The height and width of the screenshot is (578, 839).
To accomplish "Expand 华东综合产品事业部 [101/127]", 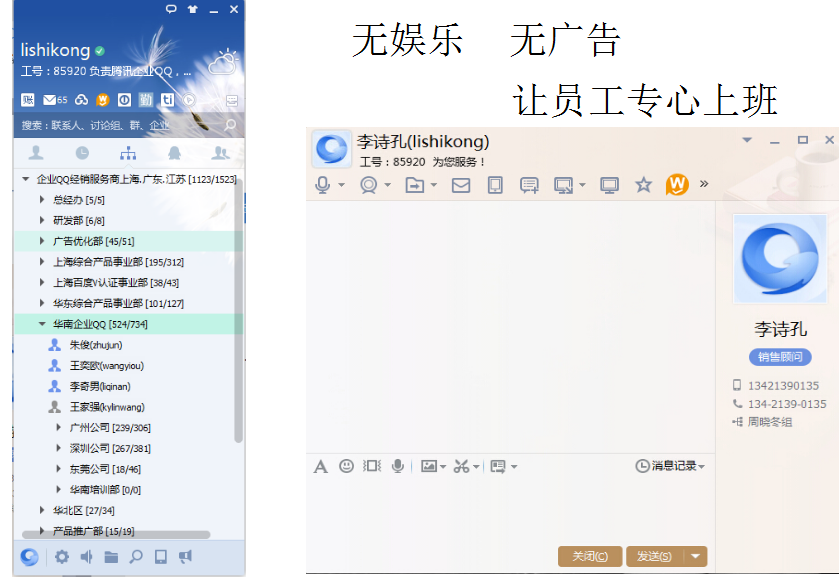I will pos(42,303).
